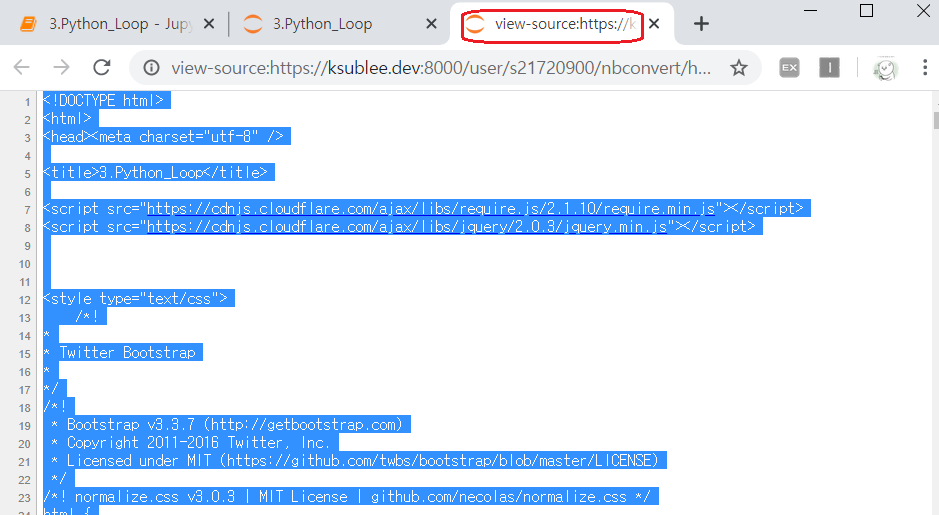The image size is (939, 515).
Task: Click the dark square extension icon
Action: [x=829, y=68]
